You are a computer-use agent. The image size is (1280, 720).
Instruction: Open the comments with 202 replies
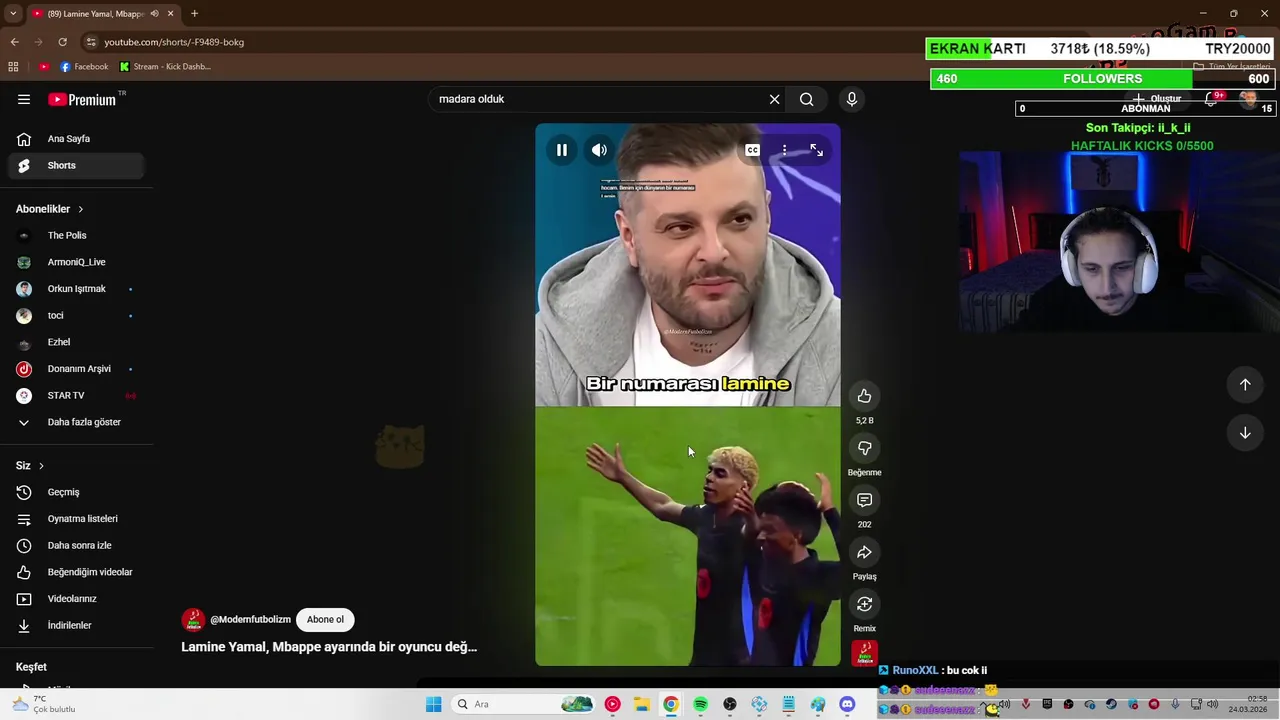point(864,500)
